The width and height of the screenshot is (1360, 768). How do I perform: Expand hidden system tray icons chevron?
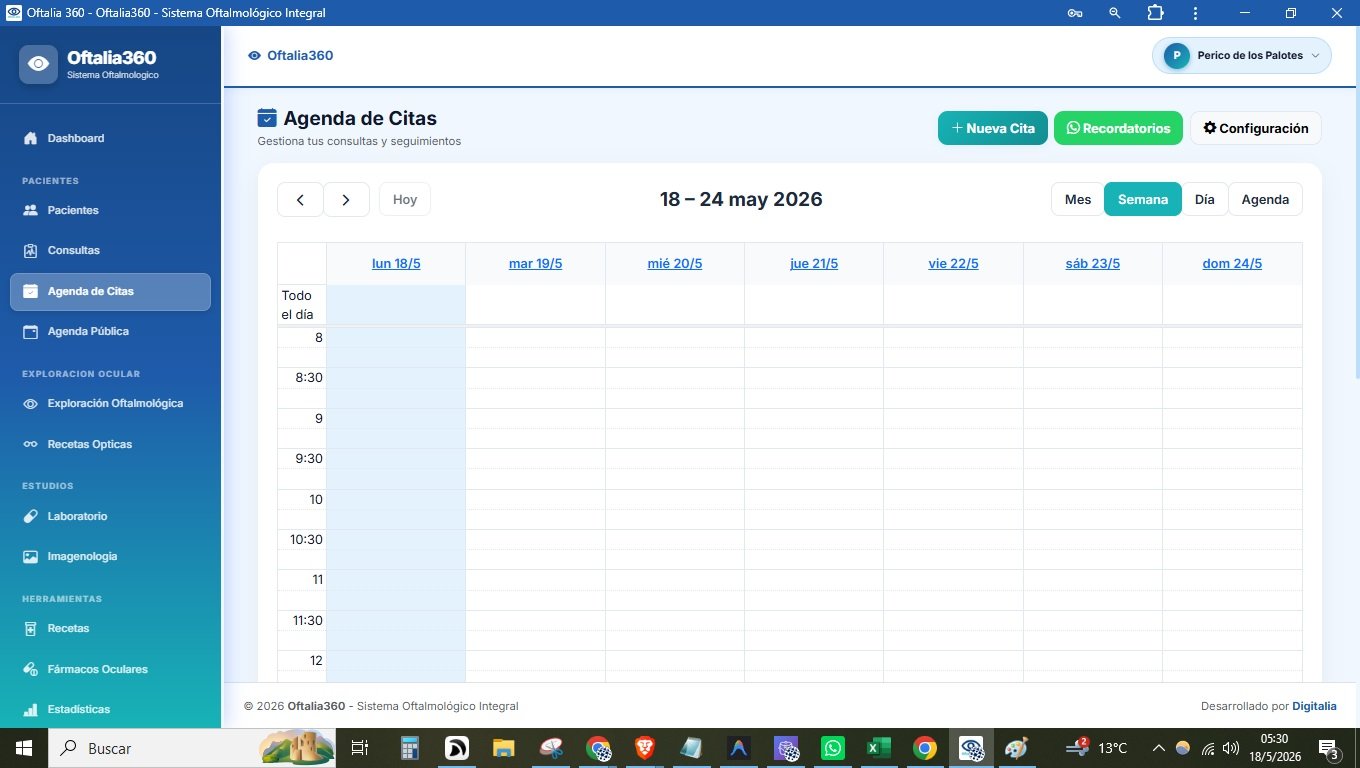[1159, 748]
